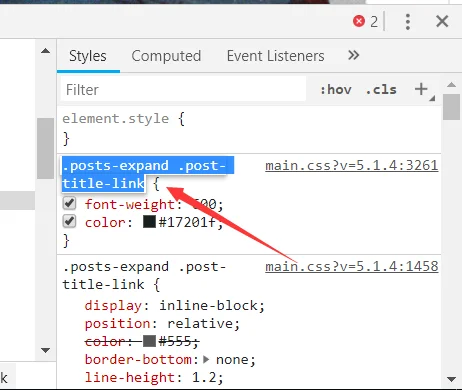Show more tabs with double chevron
The height and width of the screenshot is (390, 462).
click(x=353, y=55)
